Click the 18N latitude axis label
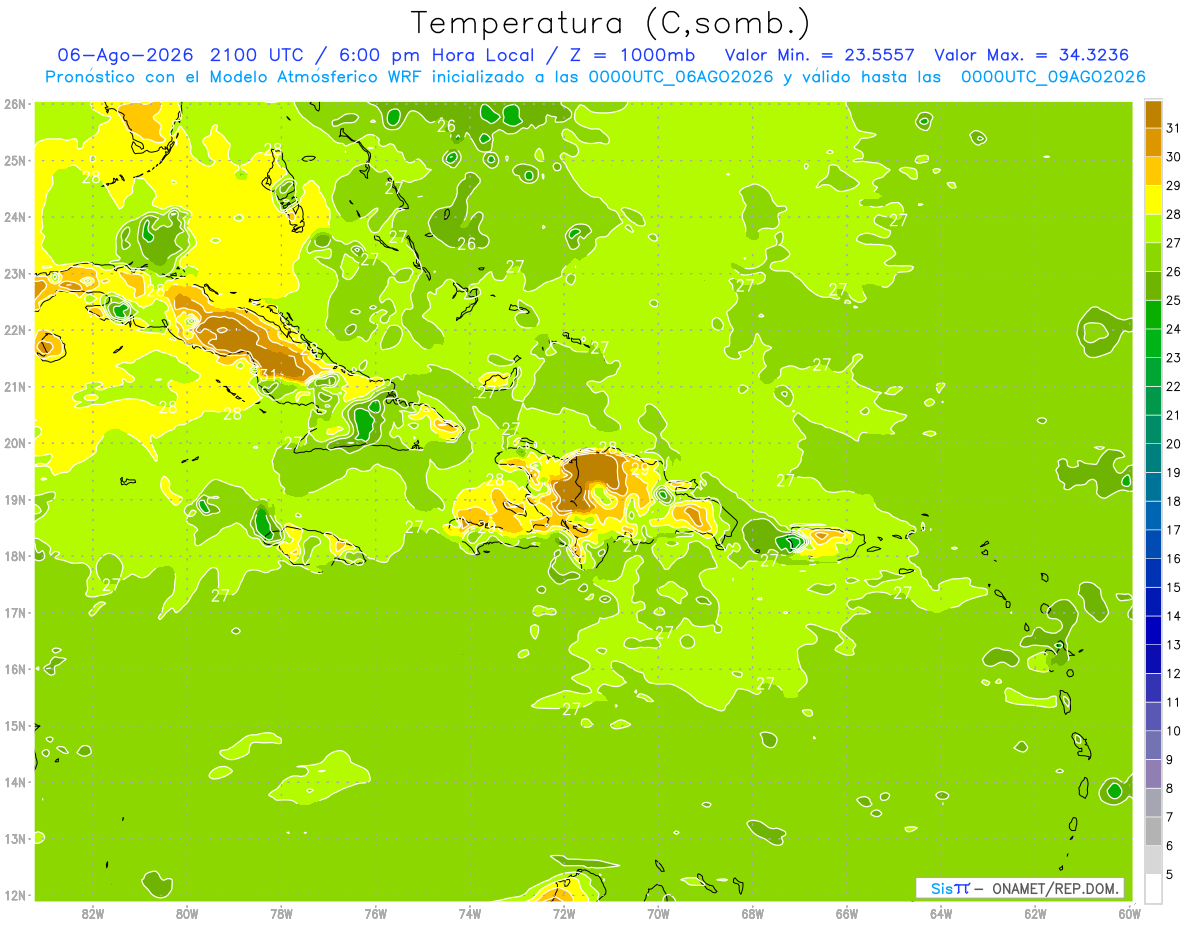Image resolution: width=1200 pixels, height=927 pixels. (14, 556)
